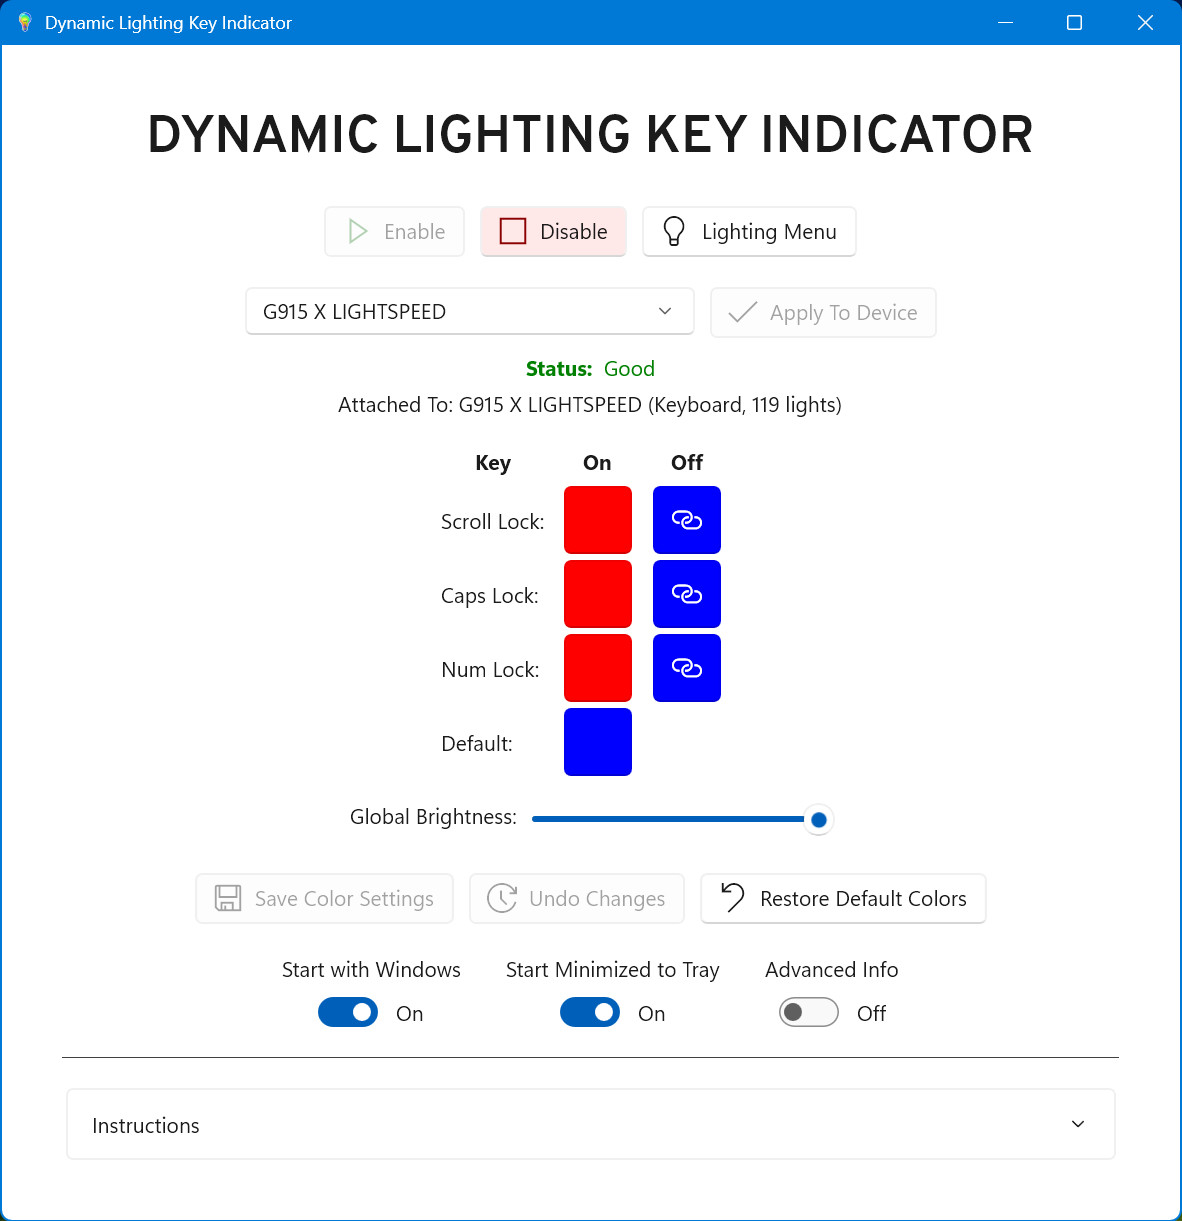Click the app lightbulb icon in title bar
This screenshot has width=1182, height=1221.
(25, 22)
